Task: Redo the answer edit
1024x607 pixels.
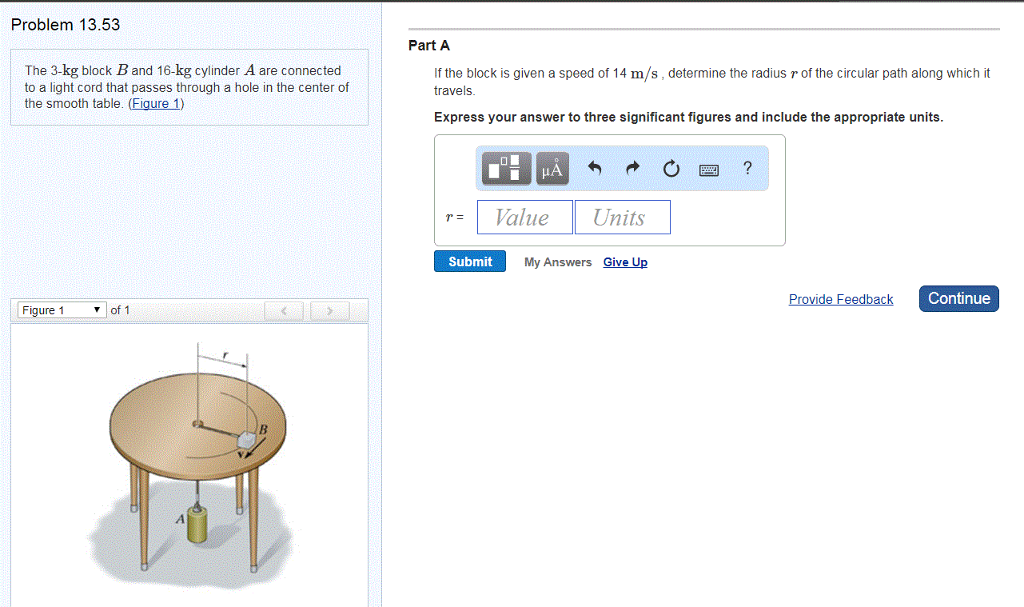Action: (631, 168)
